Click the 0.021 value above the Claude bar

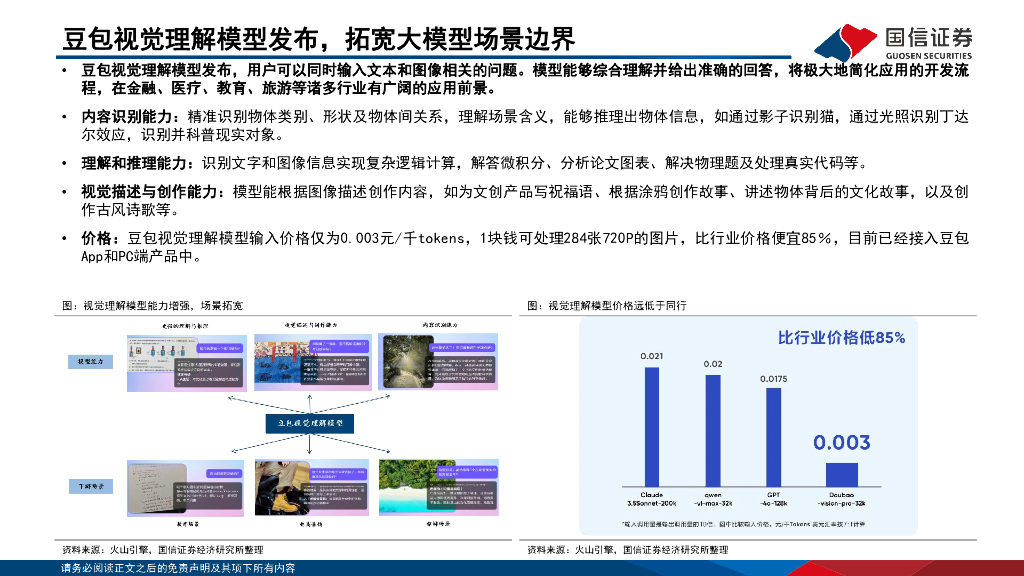pos(652,356)
